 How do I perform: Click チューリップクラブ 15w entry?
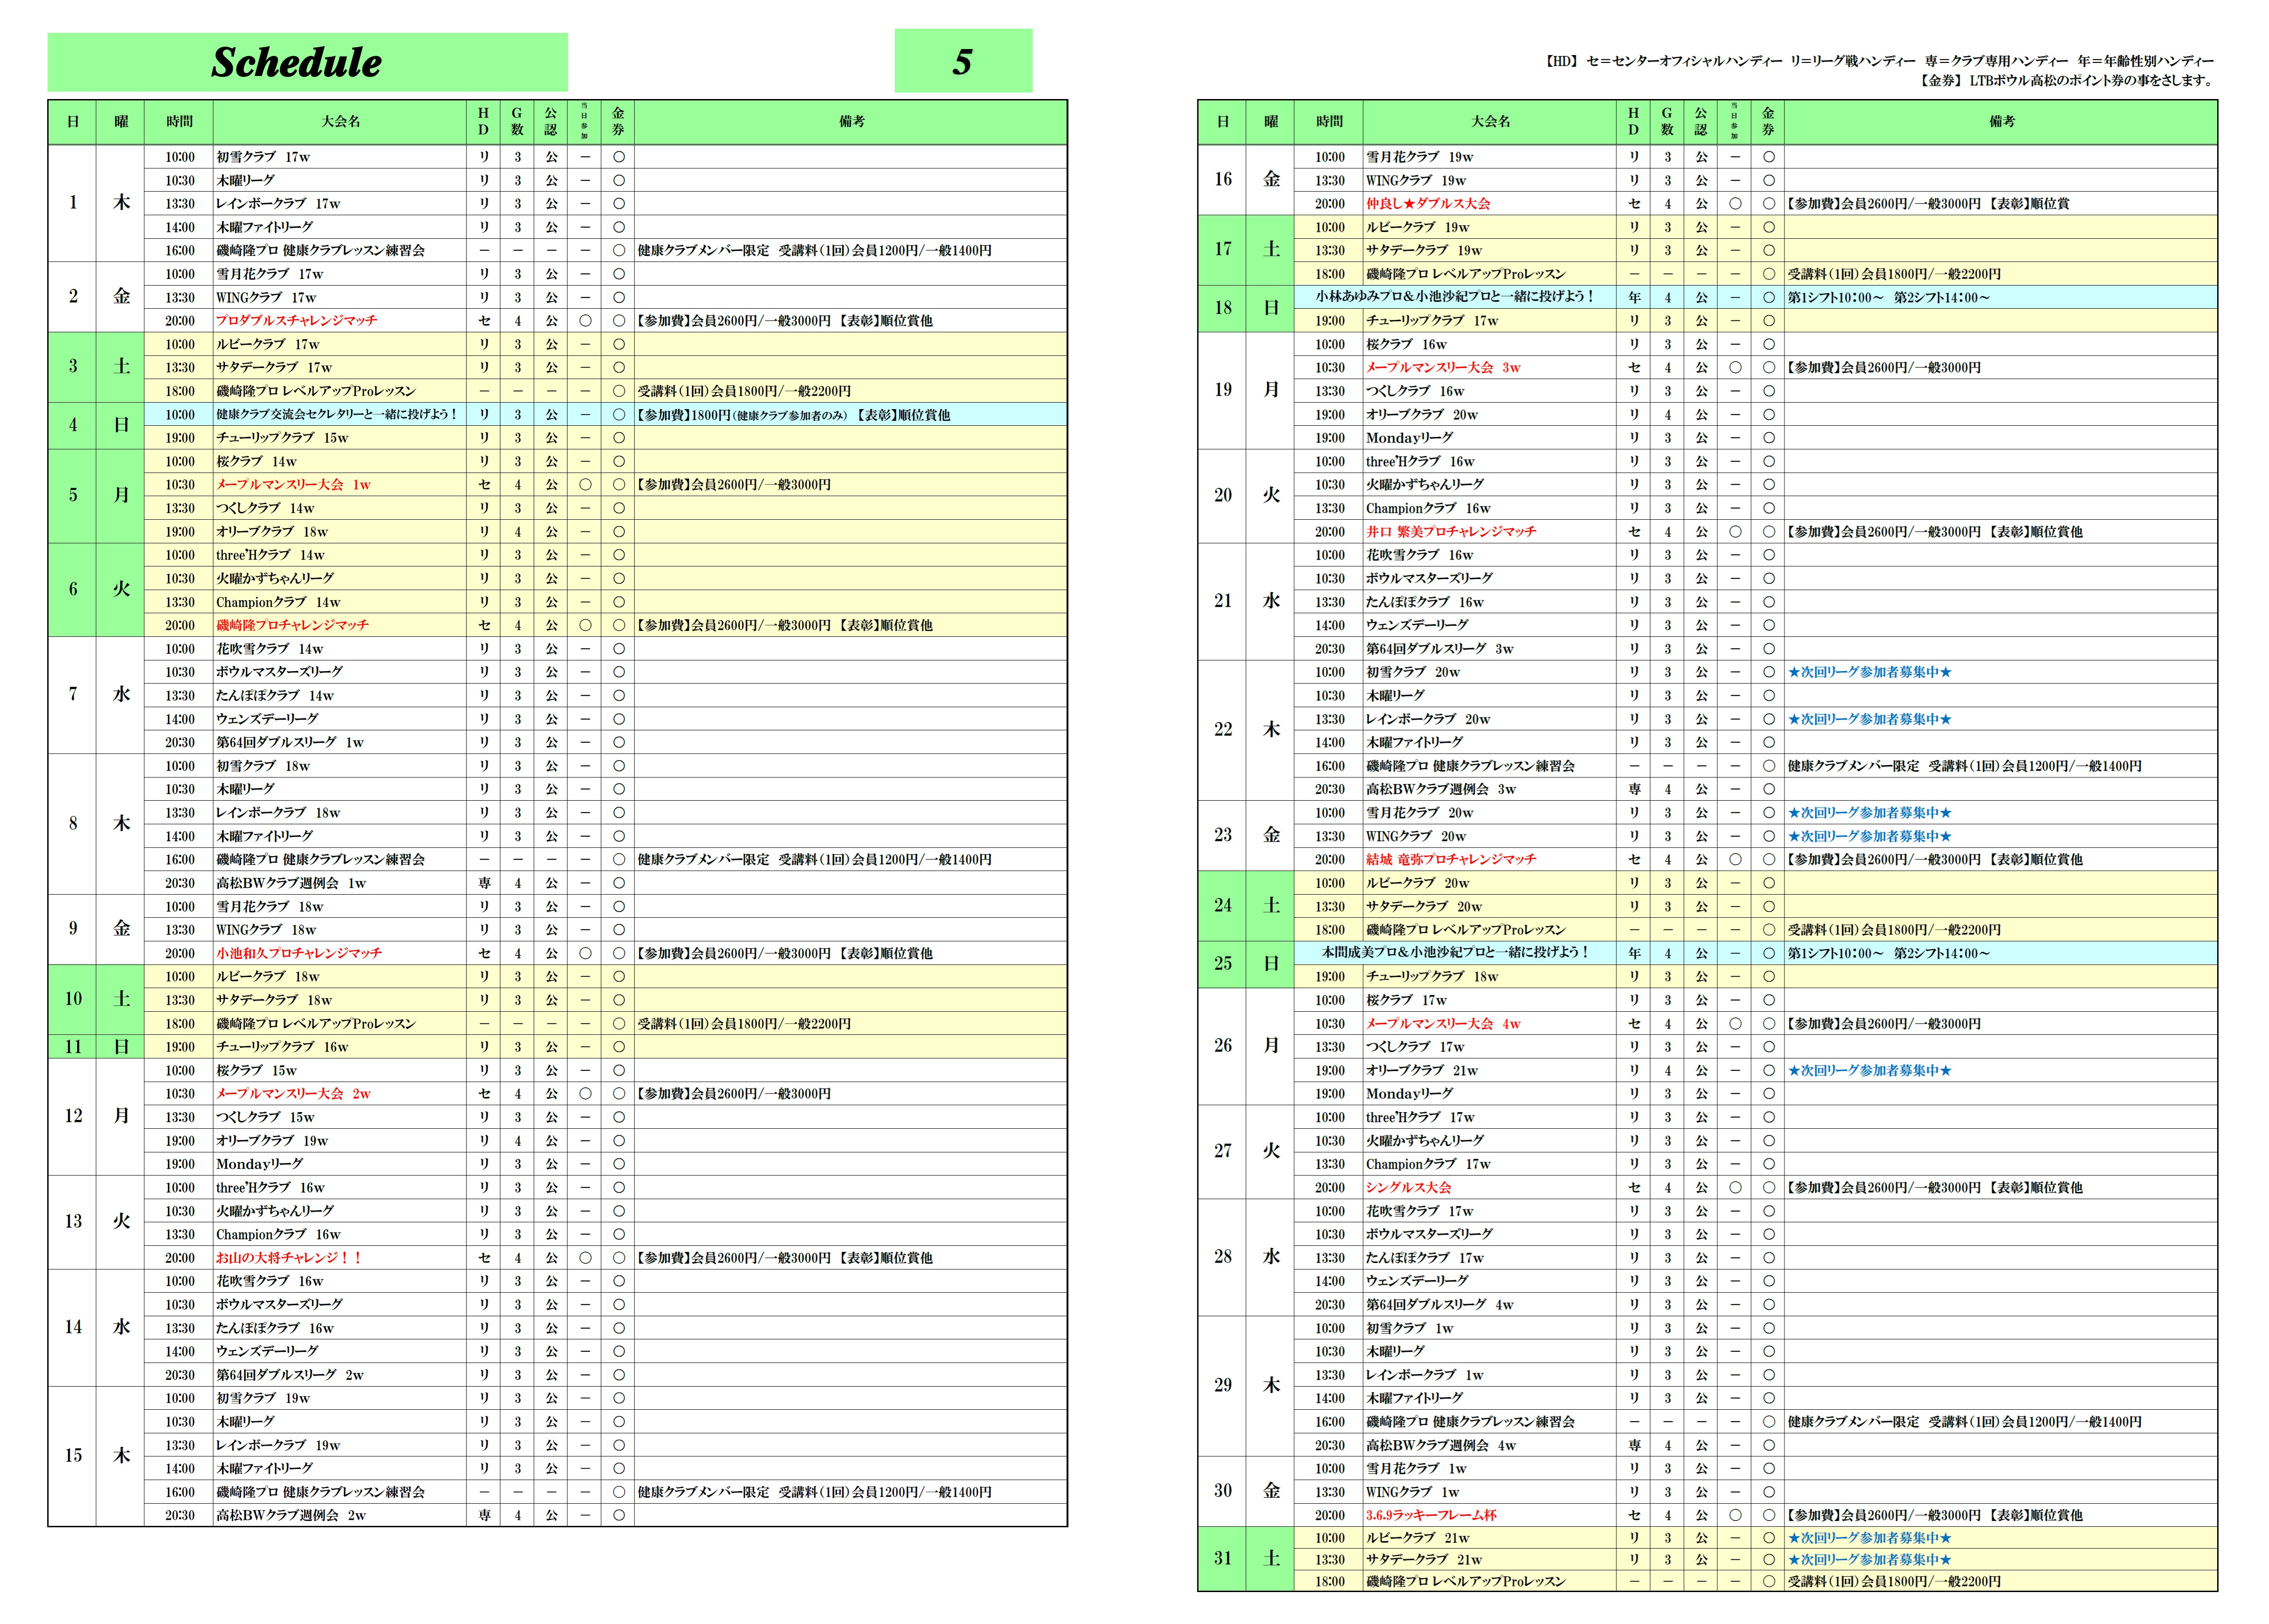point(282,438)
